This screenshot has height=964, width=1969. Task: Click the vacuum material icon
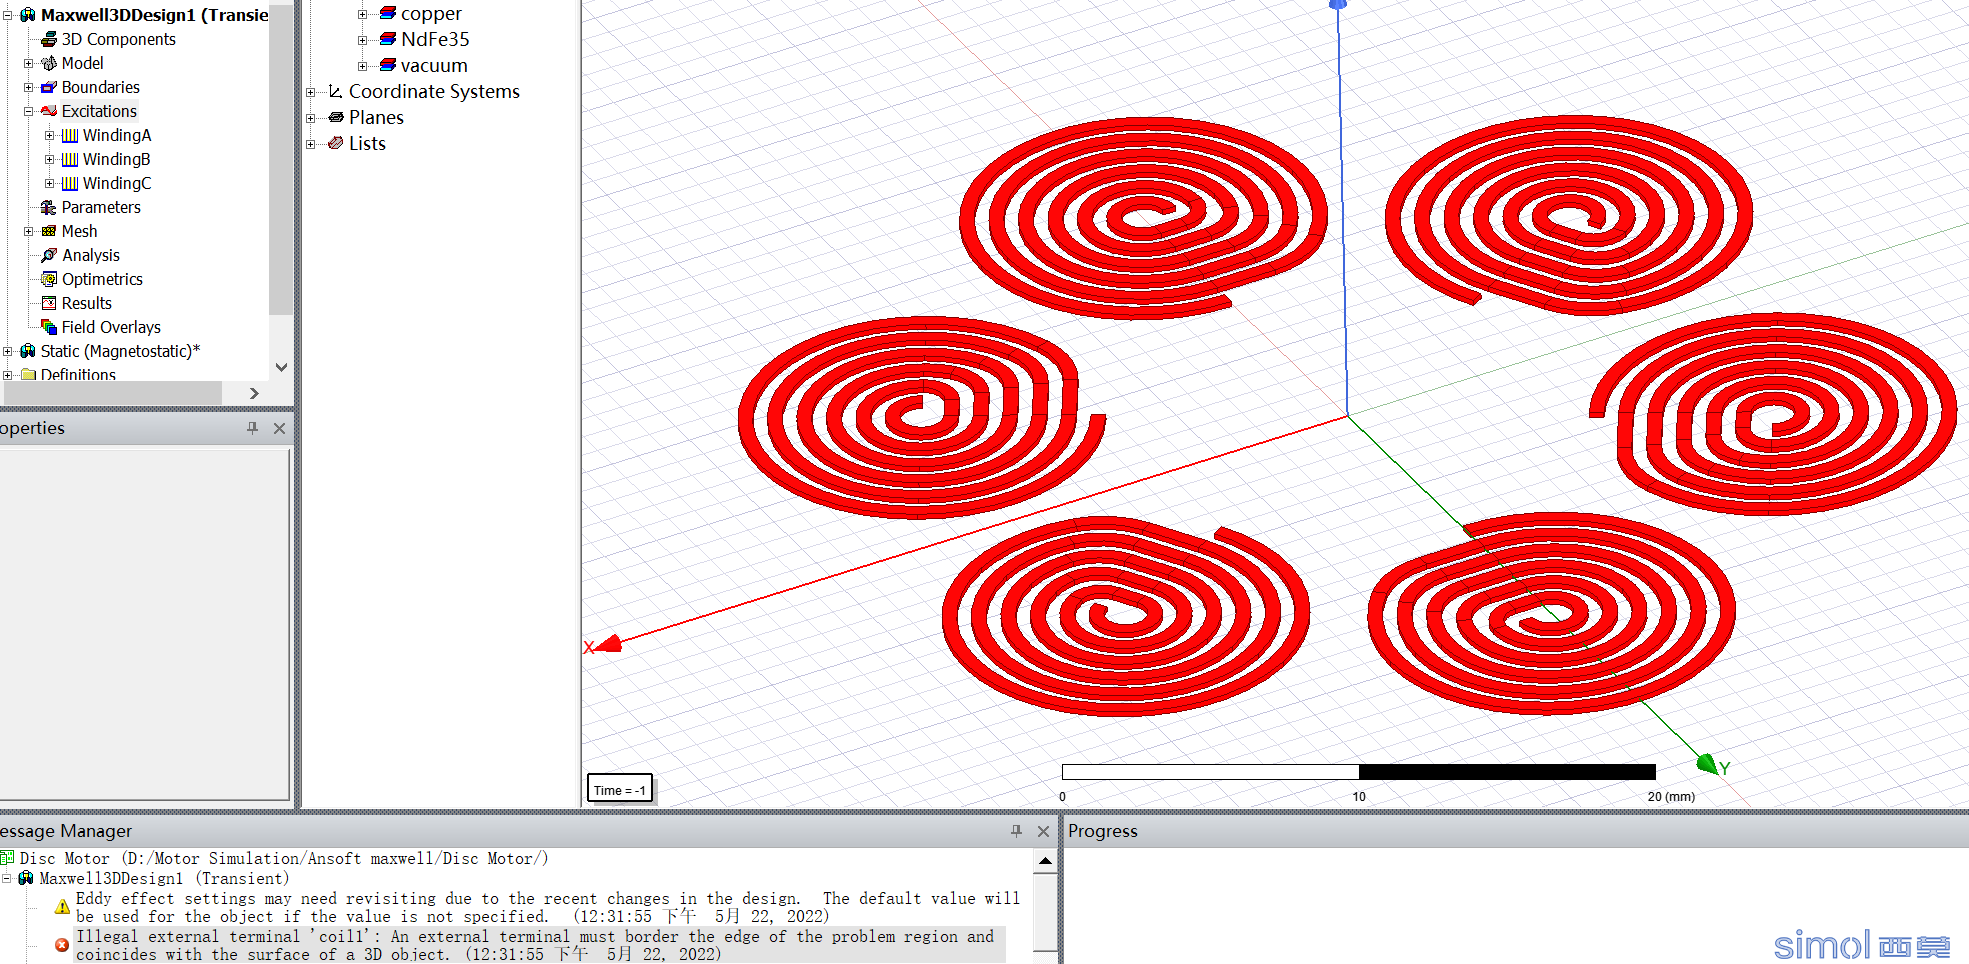click(388, 65)
